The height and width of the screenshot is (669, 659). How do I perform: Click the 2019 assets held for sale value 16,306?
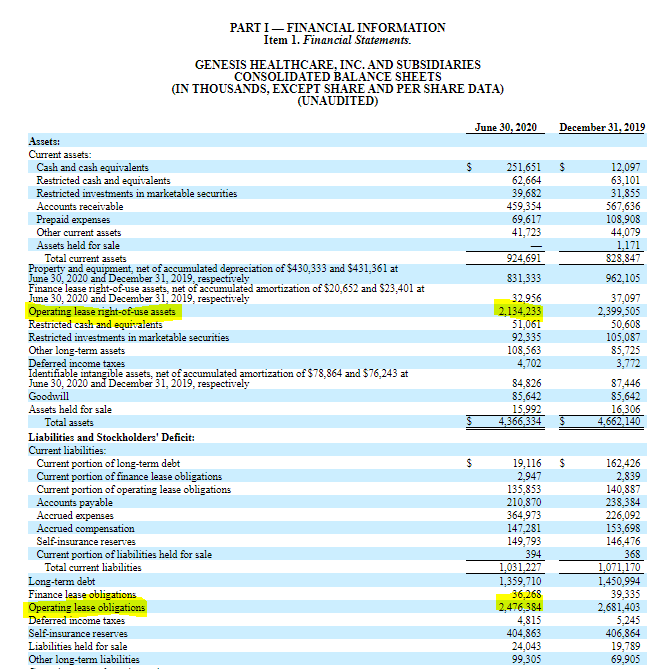point(626,409)
